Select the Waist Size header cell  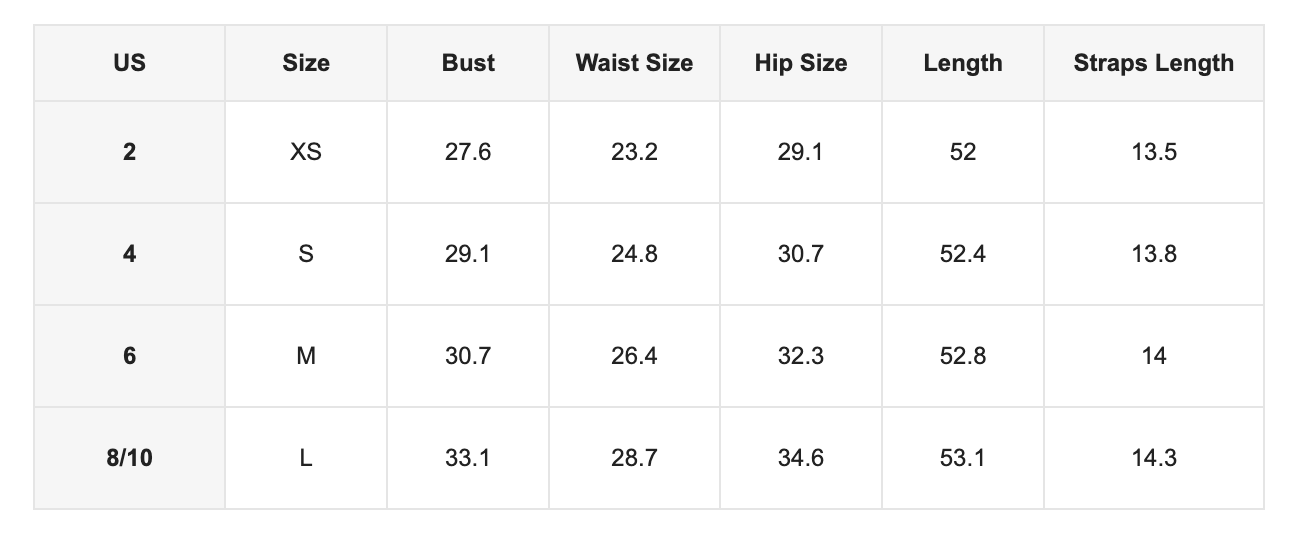[634, 63]
